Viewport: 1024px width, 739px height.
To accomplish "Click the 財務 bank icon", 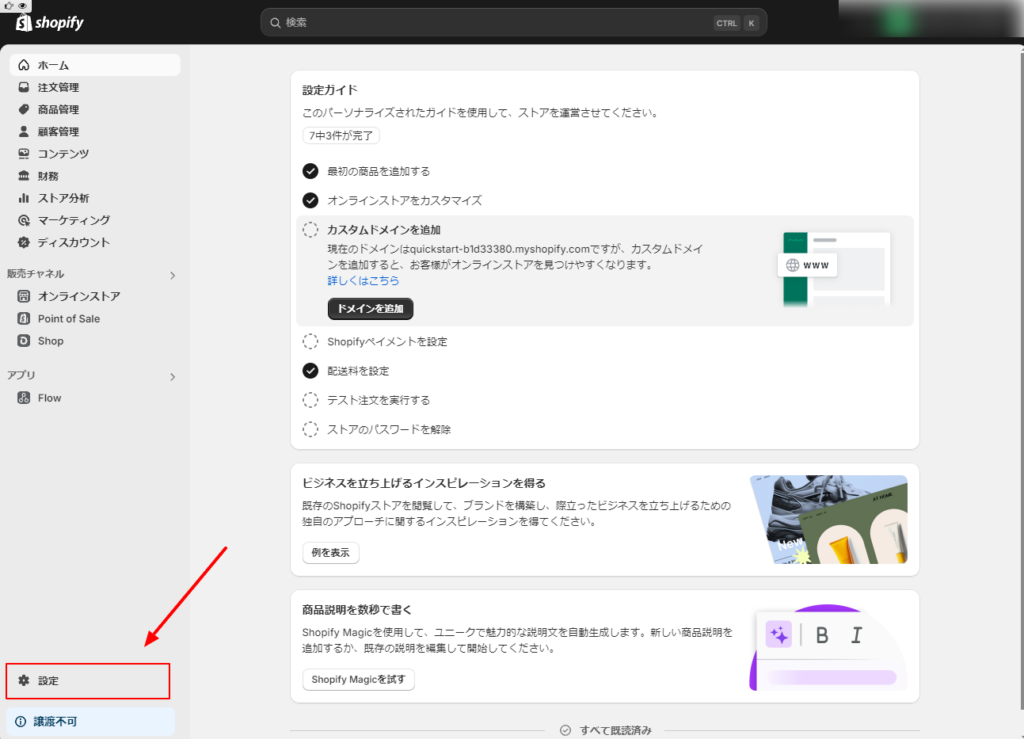I will click(x=24, y=176).
